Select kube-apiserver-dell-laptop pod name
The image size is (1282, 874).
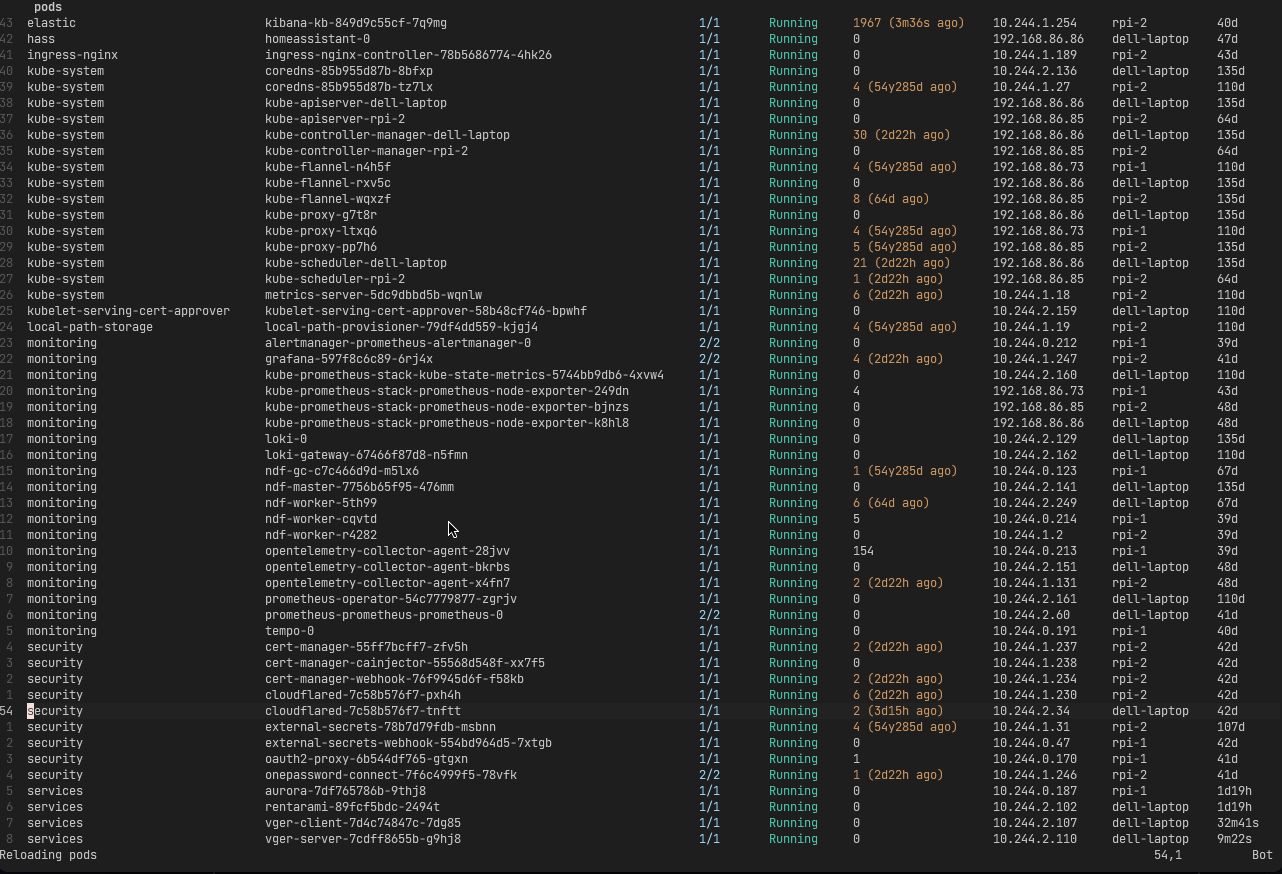[x=356, y=103]
